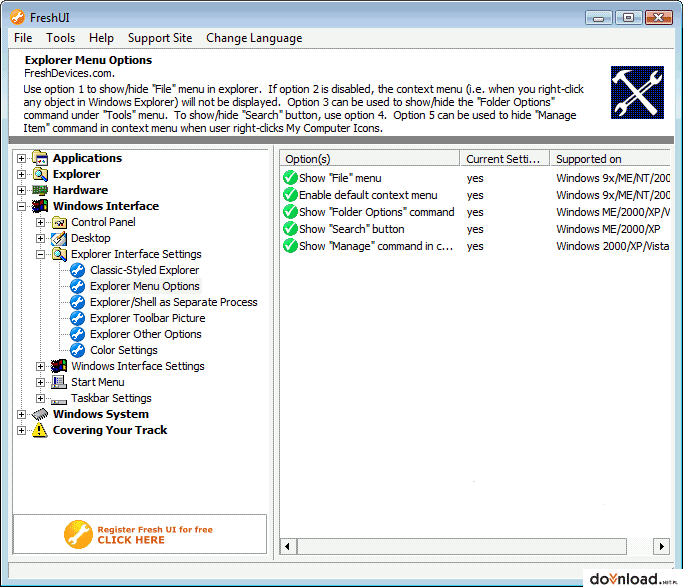Viewport: 683px width, 588px height.
Task: Sort by the Option(s) column header
Action: pos(369,159)
